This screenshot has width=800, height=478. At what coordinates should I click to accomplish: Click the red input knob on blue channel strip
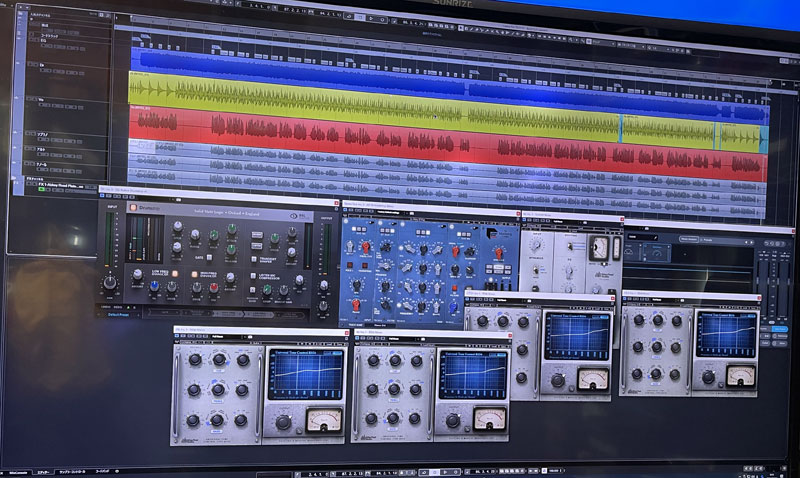[x=365, y=247]
